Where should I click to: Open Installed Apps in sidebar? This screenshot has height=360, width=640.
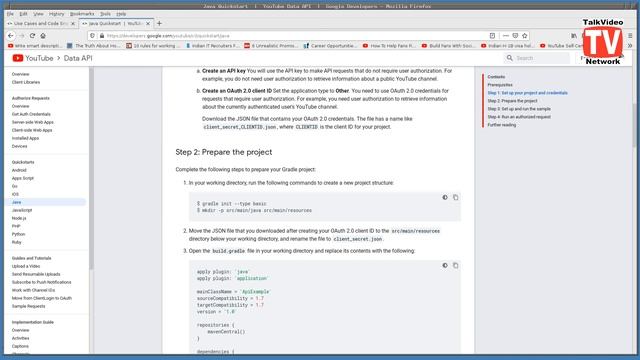(x=25, y=138)
